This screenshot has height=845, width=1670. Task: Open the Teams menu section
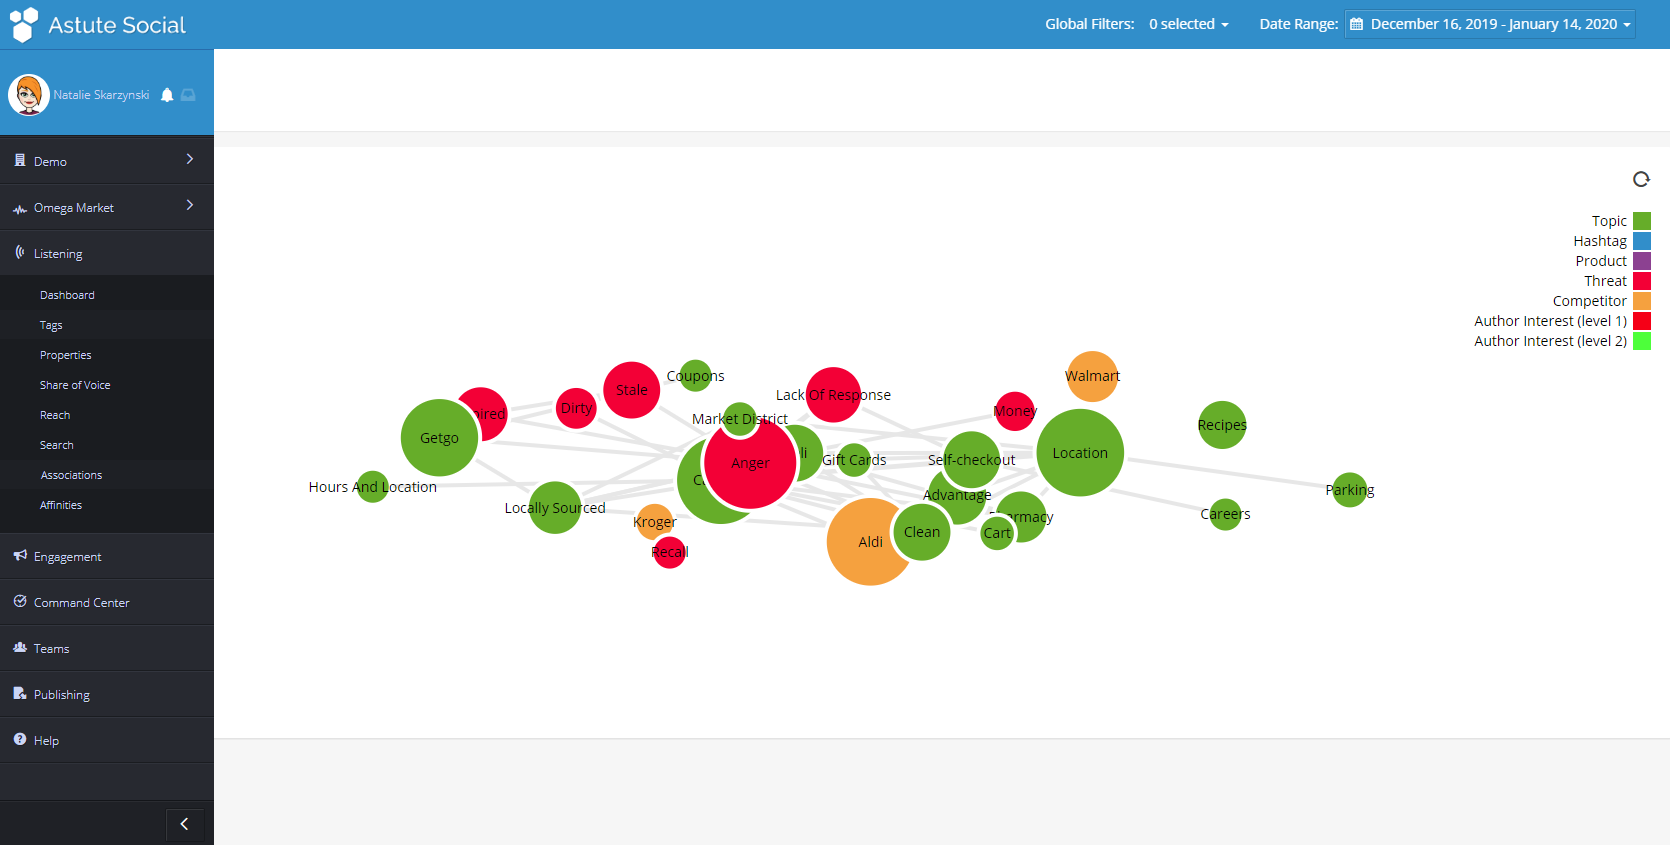click(x=107, y=649)
